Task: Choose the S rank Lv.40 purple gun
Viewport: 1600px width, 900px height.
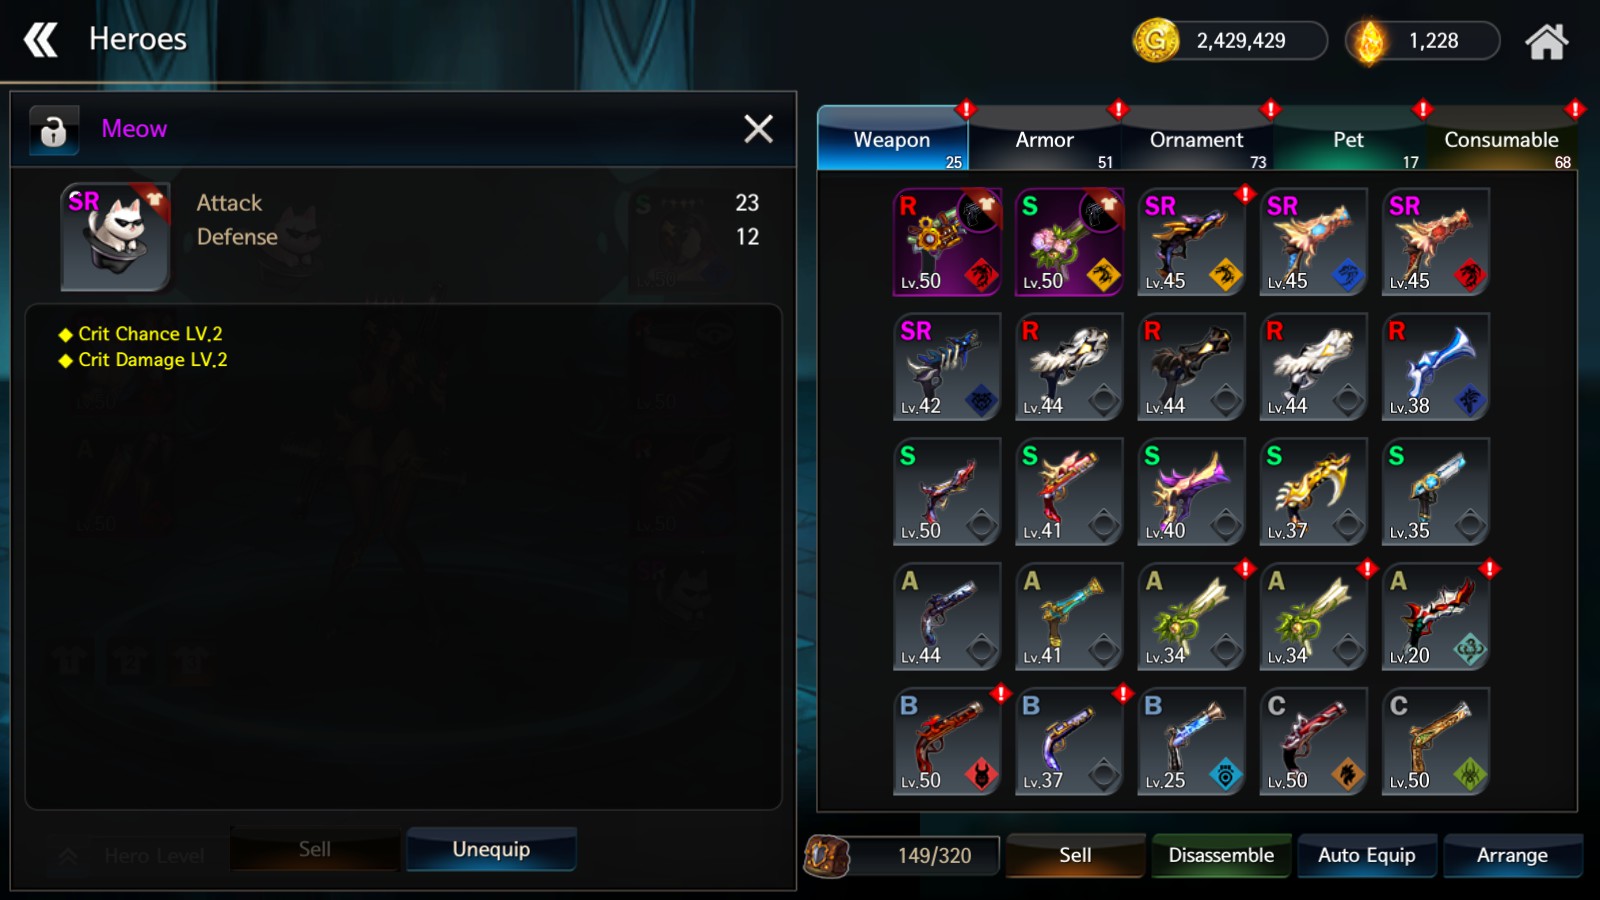Action: [x=1191, y=492]
